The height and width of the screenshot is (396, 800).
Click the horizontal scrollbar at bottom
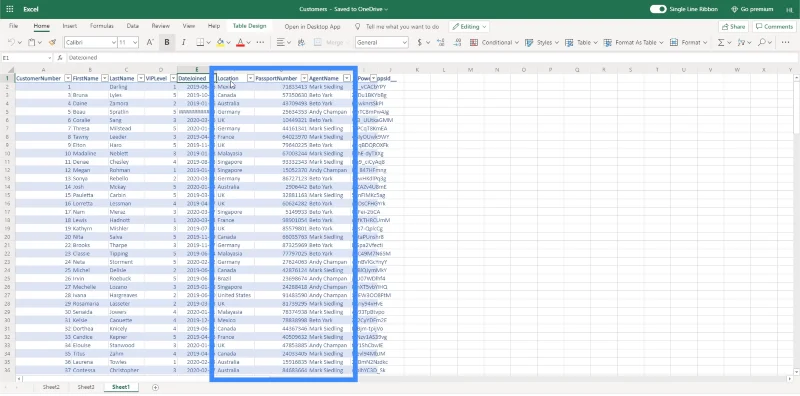pos(403,379)
